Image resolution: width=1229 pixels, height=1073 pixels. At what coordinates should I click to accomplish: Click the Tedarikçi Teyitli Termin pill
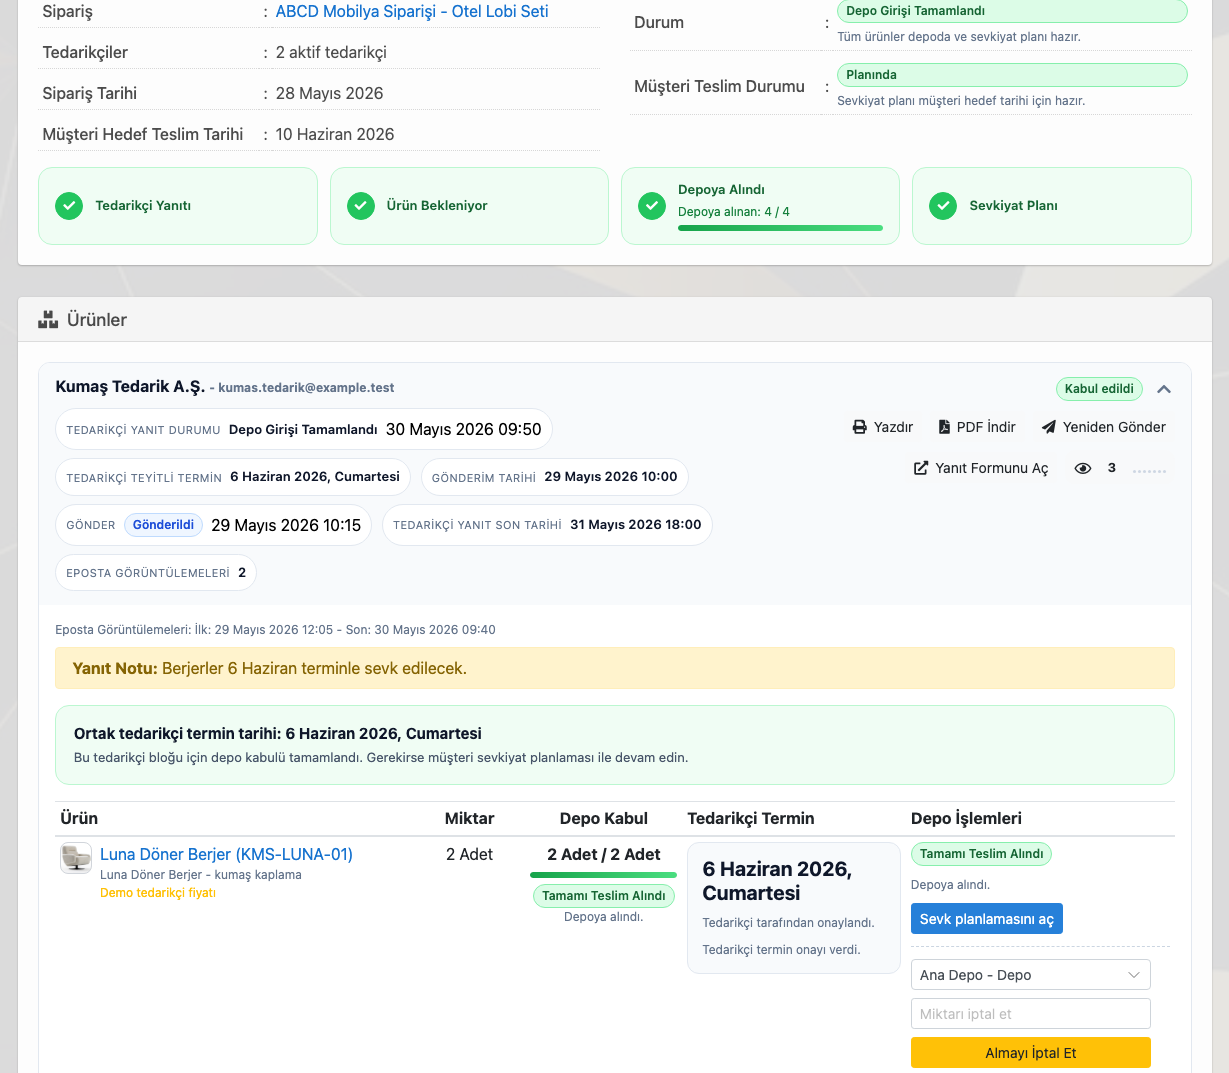click(233, 477)
